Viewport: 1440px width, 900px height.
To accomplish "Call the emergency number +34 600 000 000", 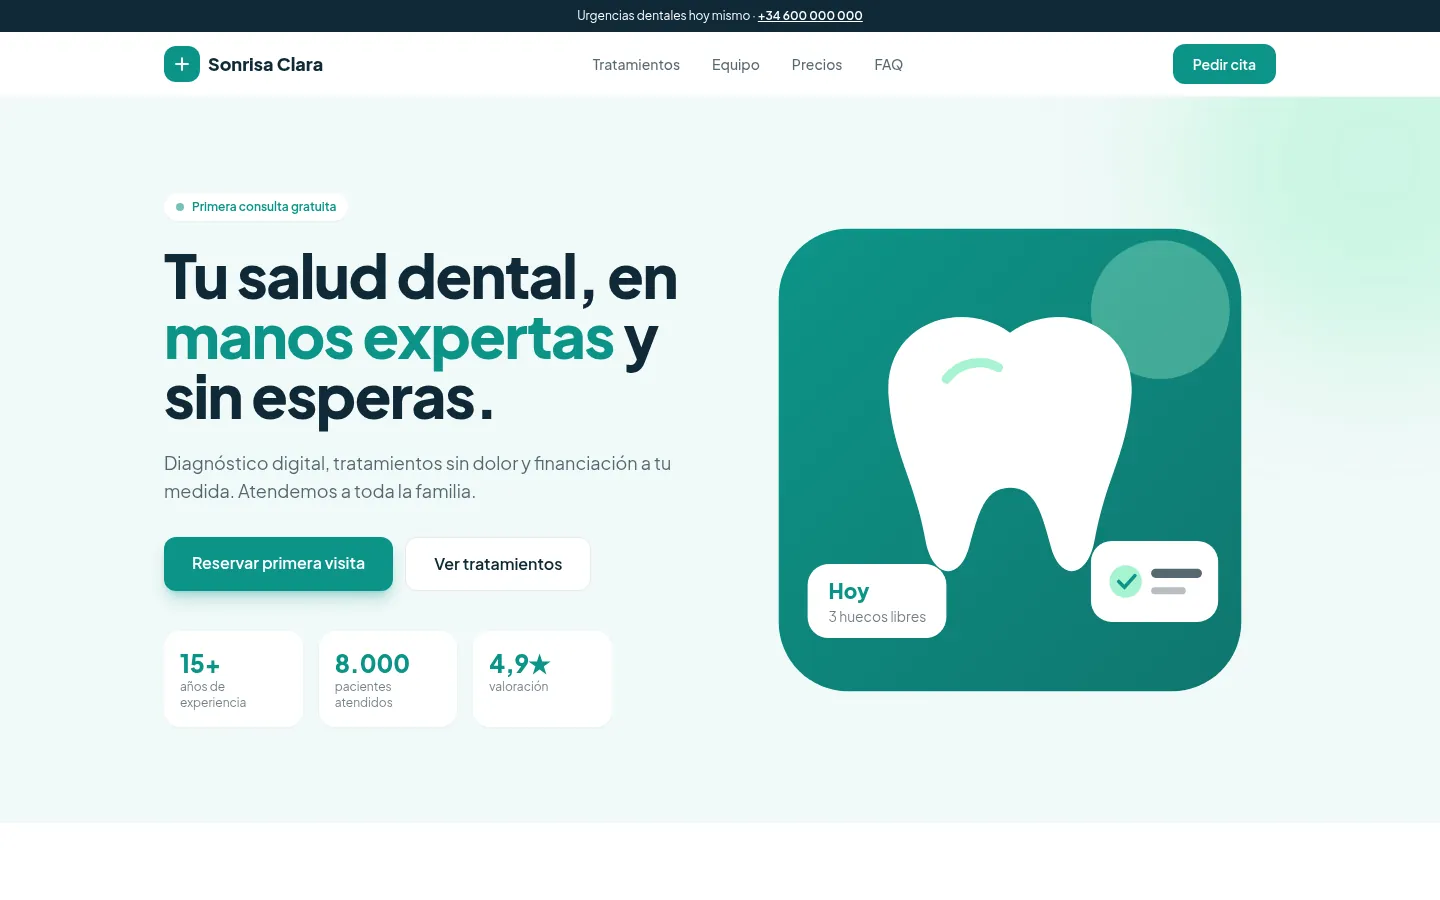I will [x=810, y=16].
